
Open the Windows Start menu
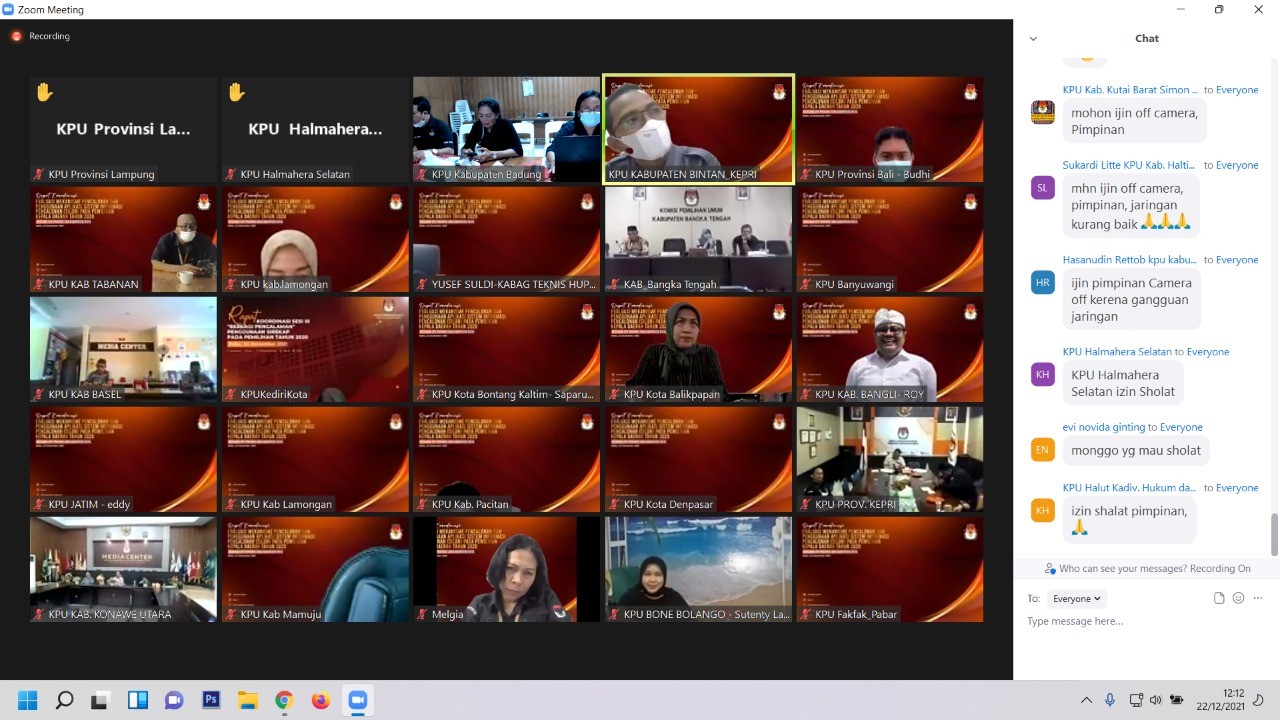pos(27,700)
